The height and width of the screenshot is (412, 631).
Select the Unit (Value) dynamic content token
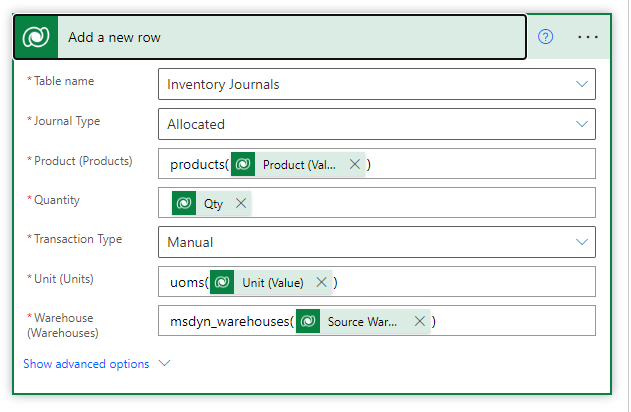[x=272, y=282]
